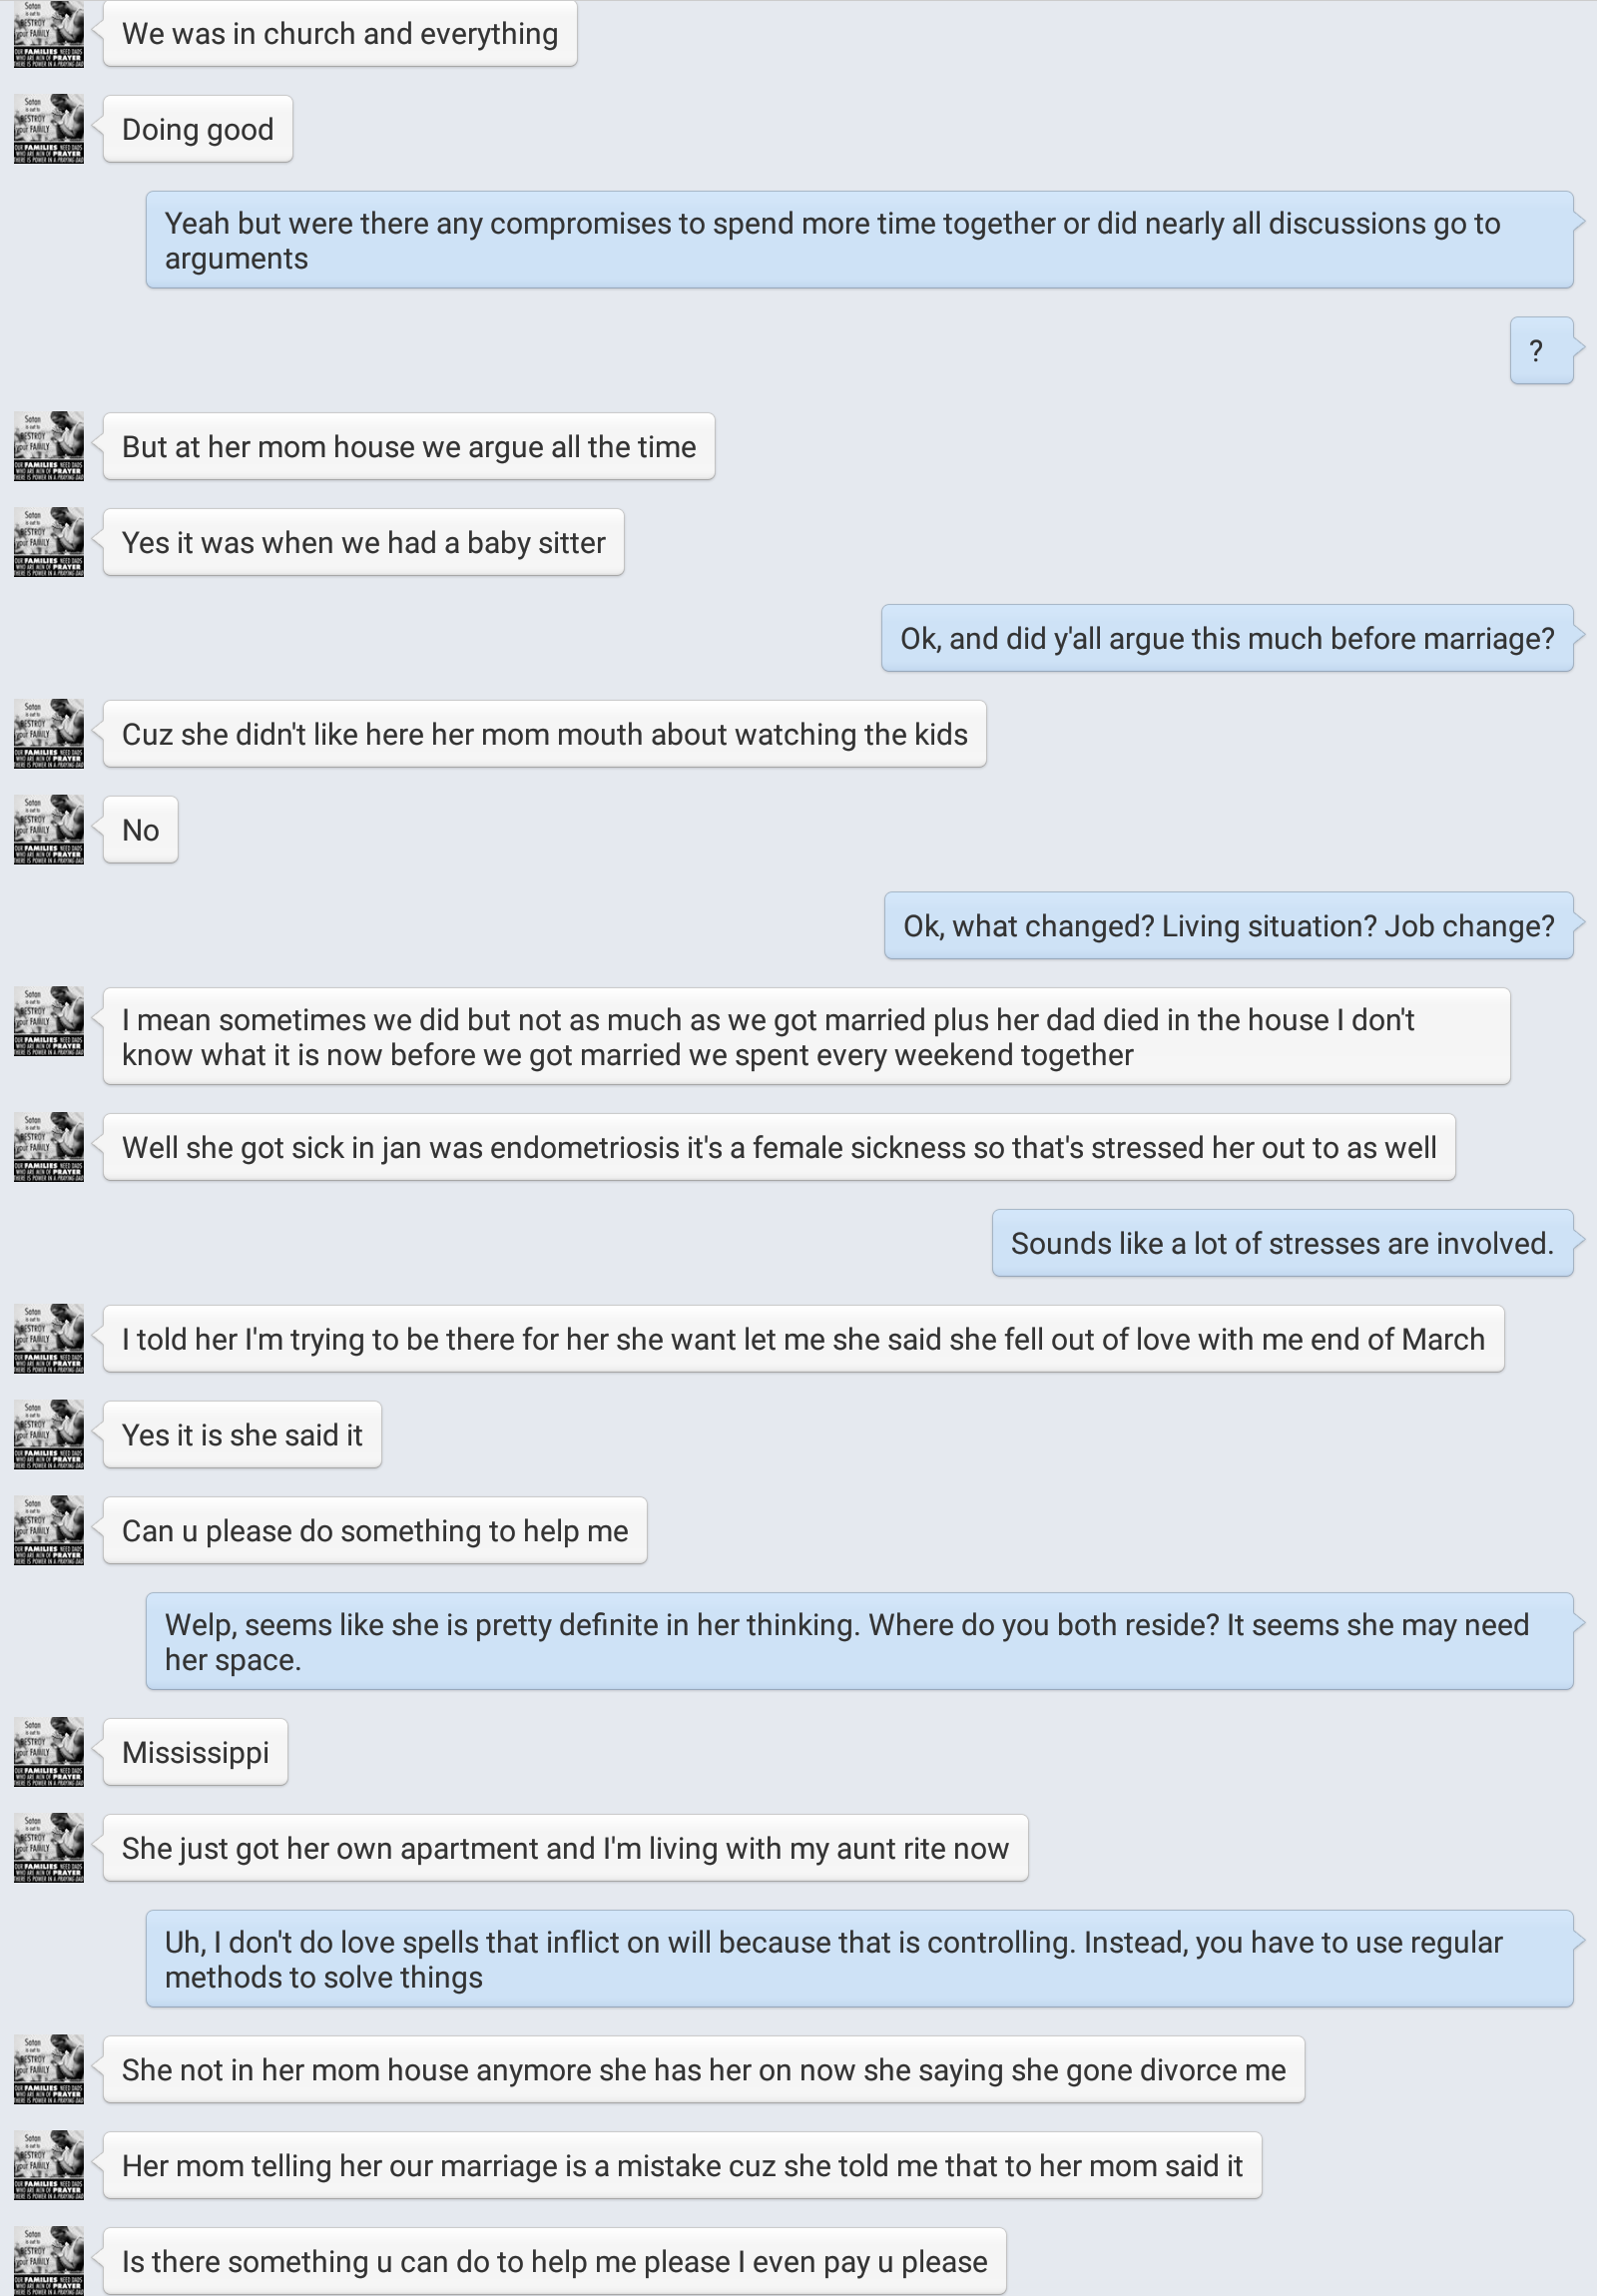The height and width of the screenshot is (2296, 1597).
Task: Click "Is there something u can do" message
Action: tap(554, 2261)
